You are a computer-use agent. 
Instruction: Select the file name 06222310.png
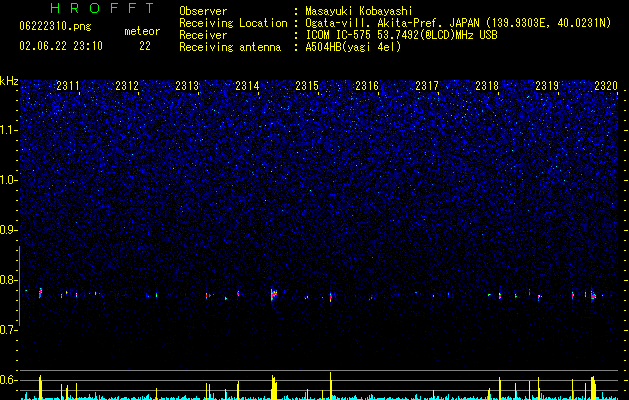point(55,27)
